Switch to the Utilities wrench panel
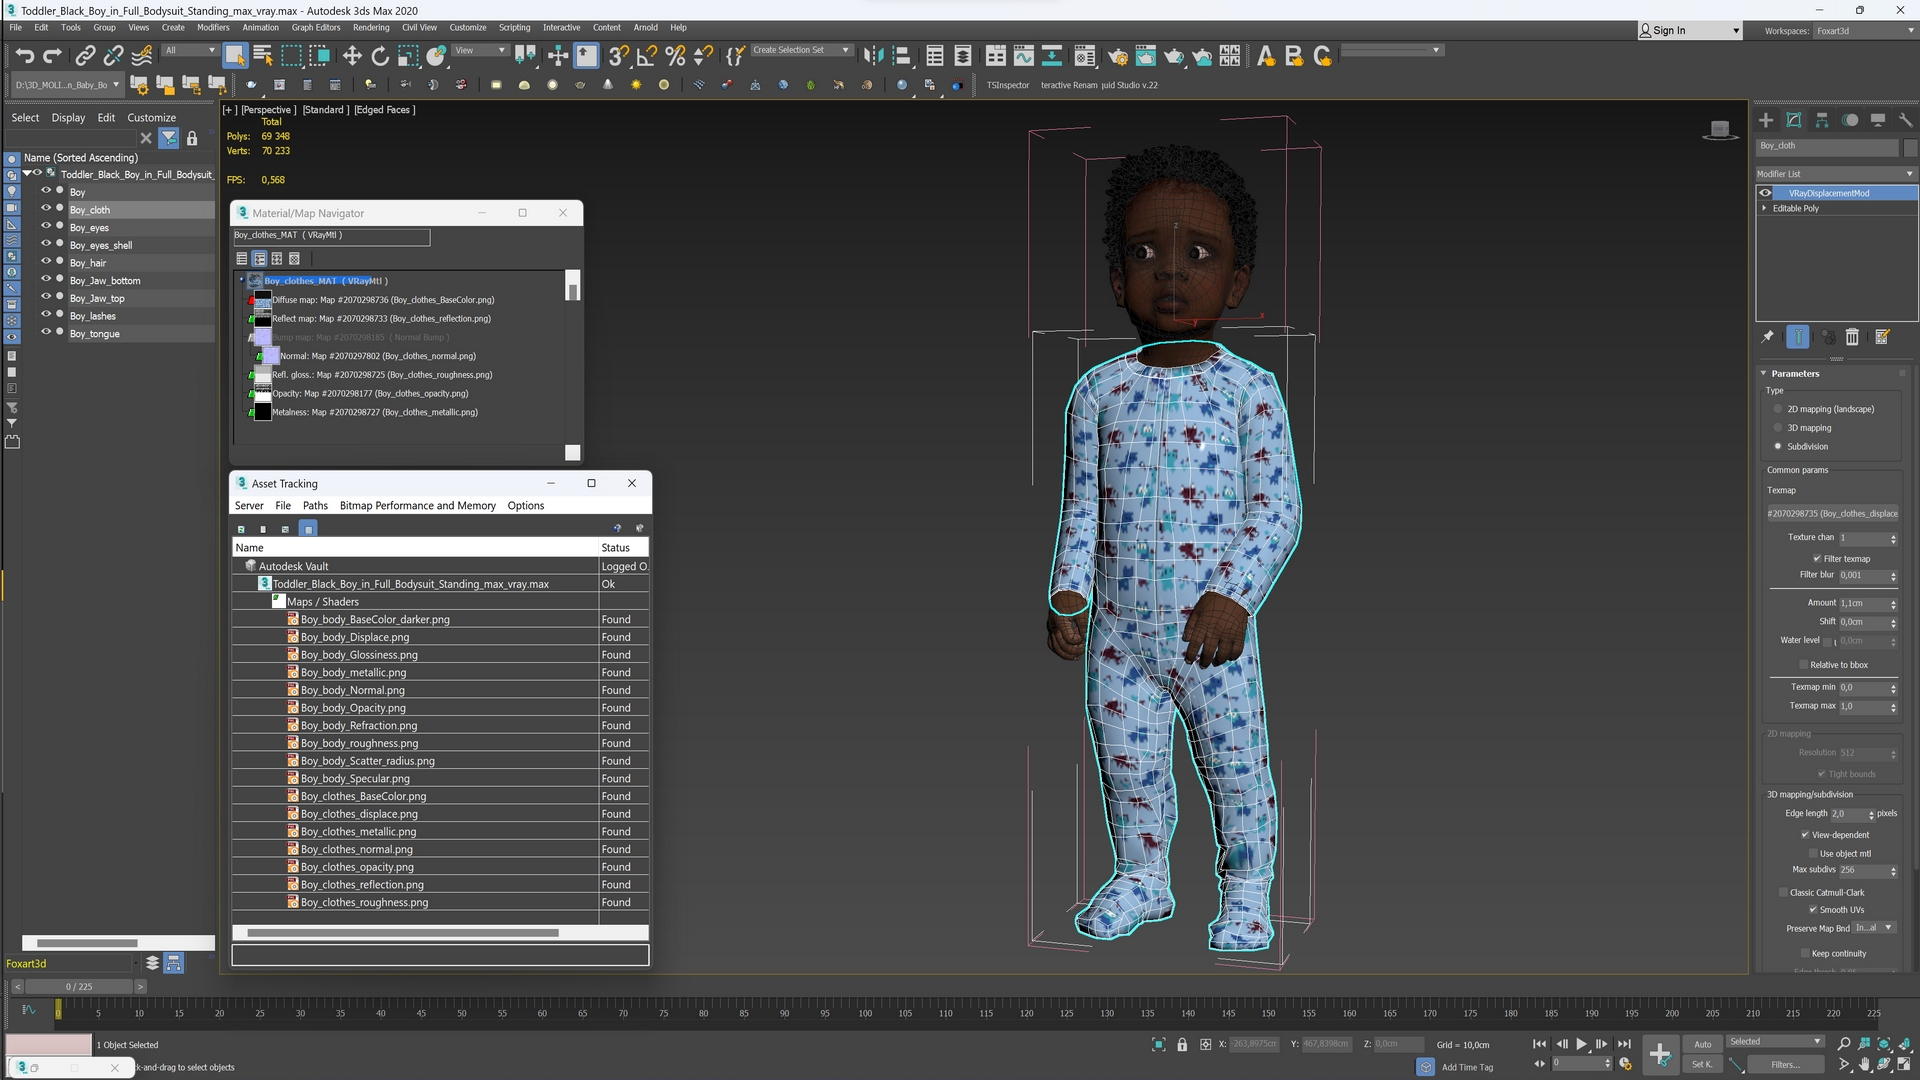Image resolution: width=1920 pixels, height=1080 pixels. pos(1905,120)
